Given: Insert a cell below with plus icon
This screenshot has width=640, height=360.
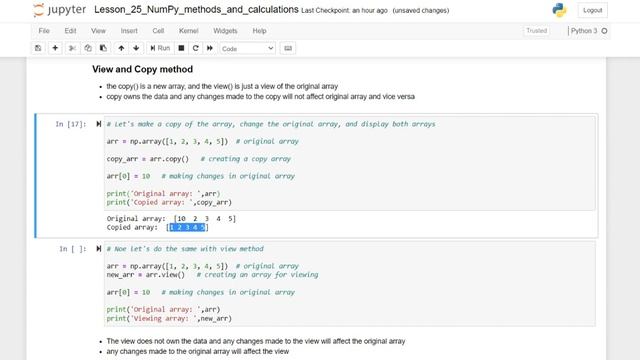Looking at the screenshot, I should click(x=55, y=48).
